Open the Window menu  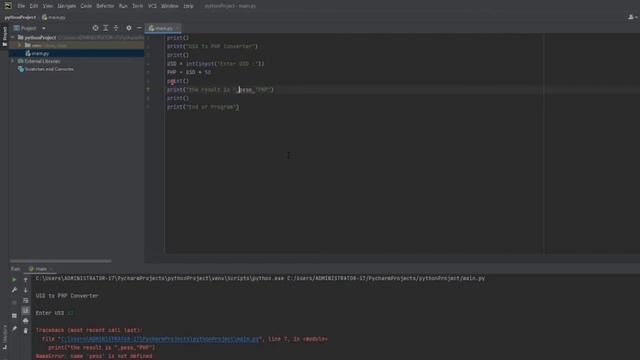[170, 6]
